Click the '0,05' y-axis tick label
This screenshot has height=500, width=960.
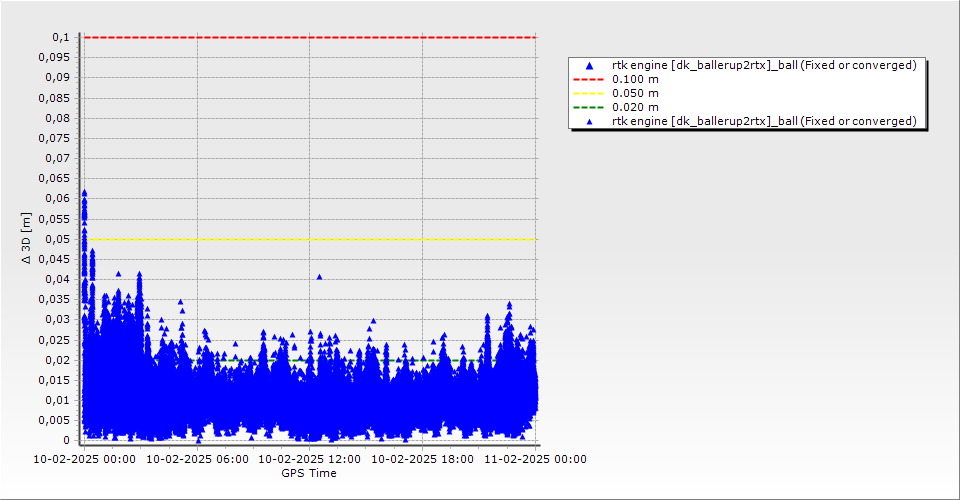point(58,239)
